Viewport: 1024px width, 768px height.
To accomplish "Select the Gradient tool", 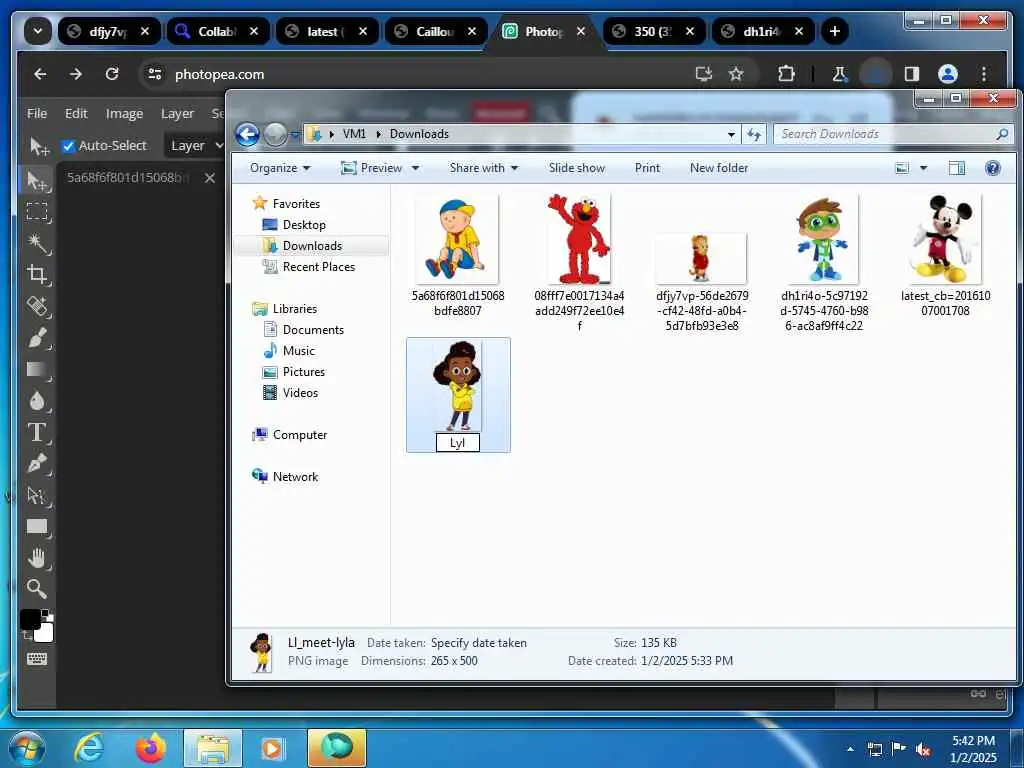I will click(37, 369).
